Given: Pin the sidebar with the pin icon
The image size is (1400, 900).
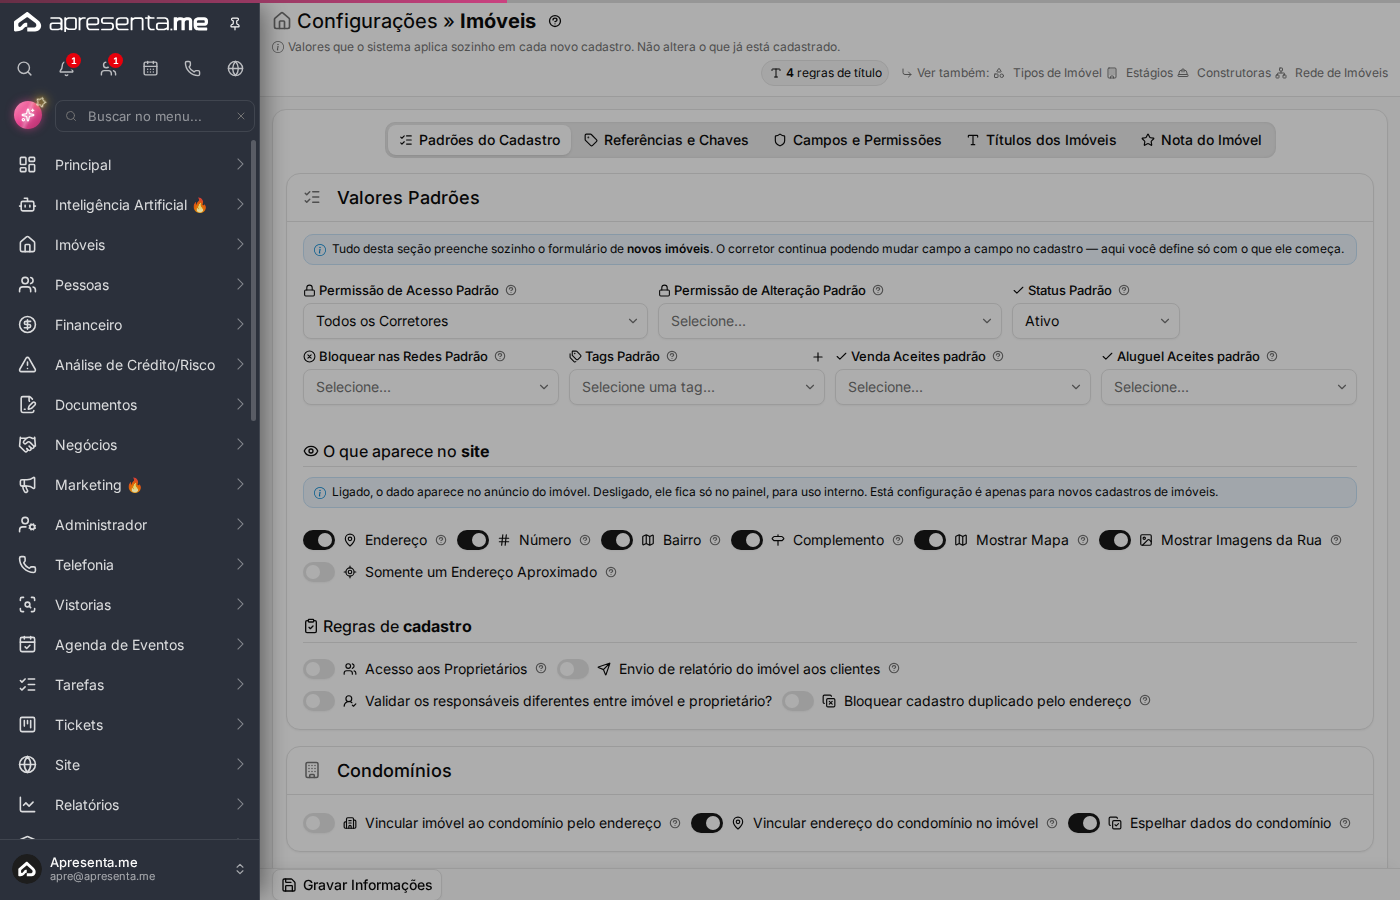Looking at the screenshot, I should tap(235, 23).
